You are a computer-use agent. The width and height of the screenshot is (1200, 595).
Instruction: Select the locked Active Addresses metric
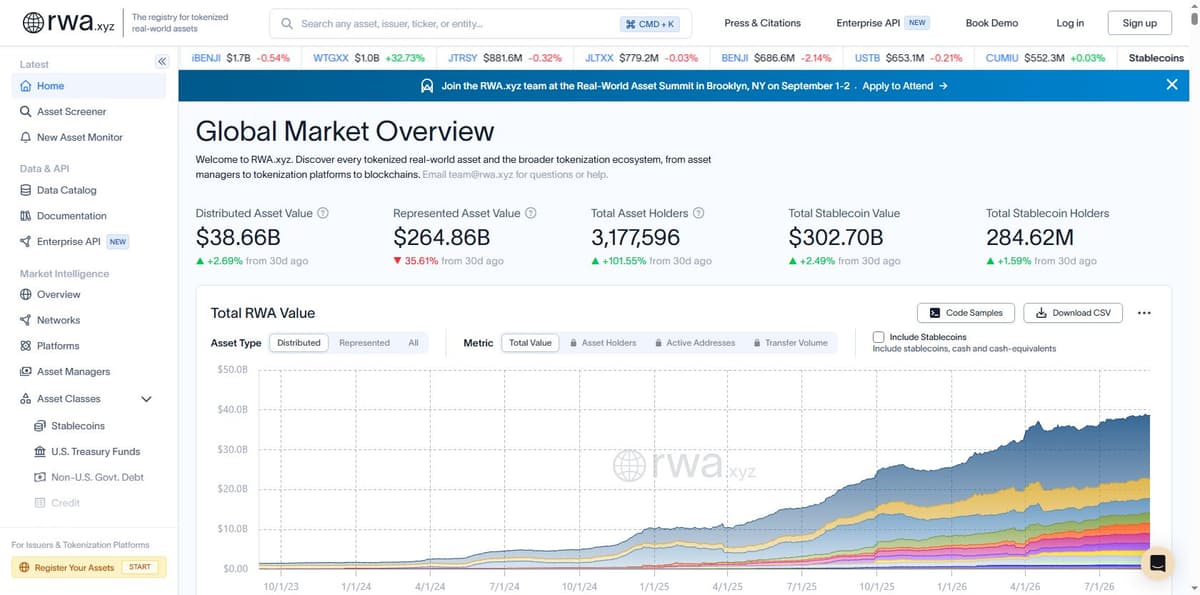(695, 343)
